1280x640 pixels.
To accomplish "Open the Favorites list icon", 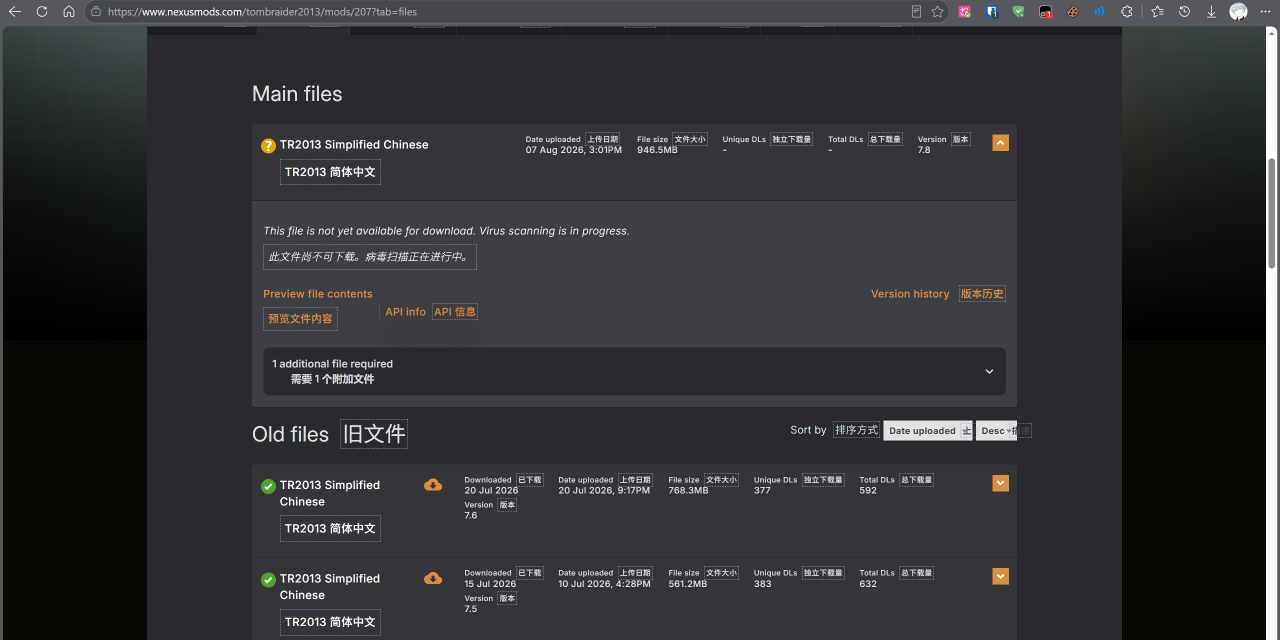I will click(1157, 12).
